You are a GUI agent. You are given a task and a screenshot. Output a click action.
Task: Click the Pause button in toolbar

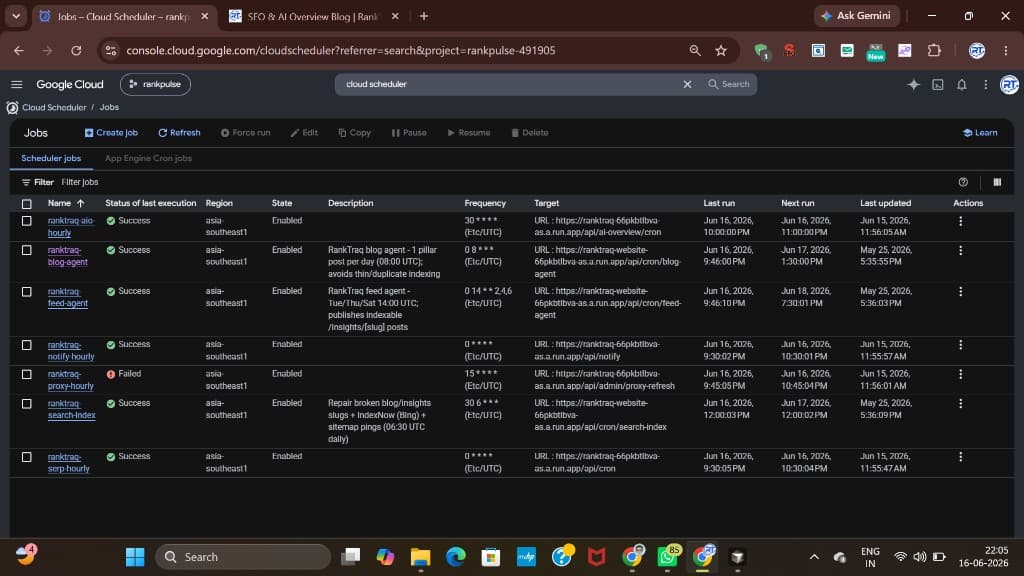pos(409,133)
